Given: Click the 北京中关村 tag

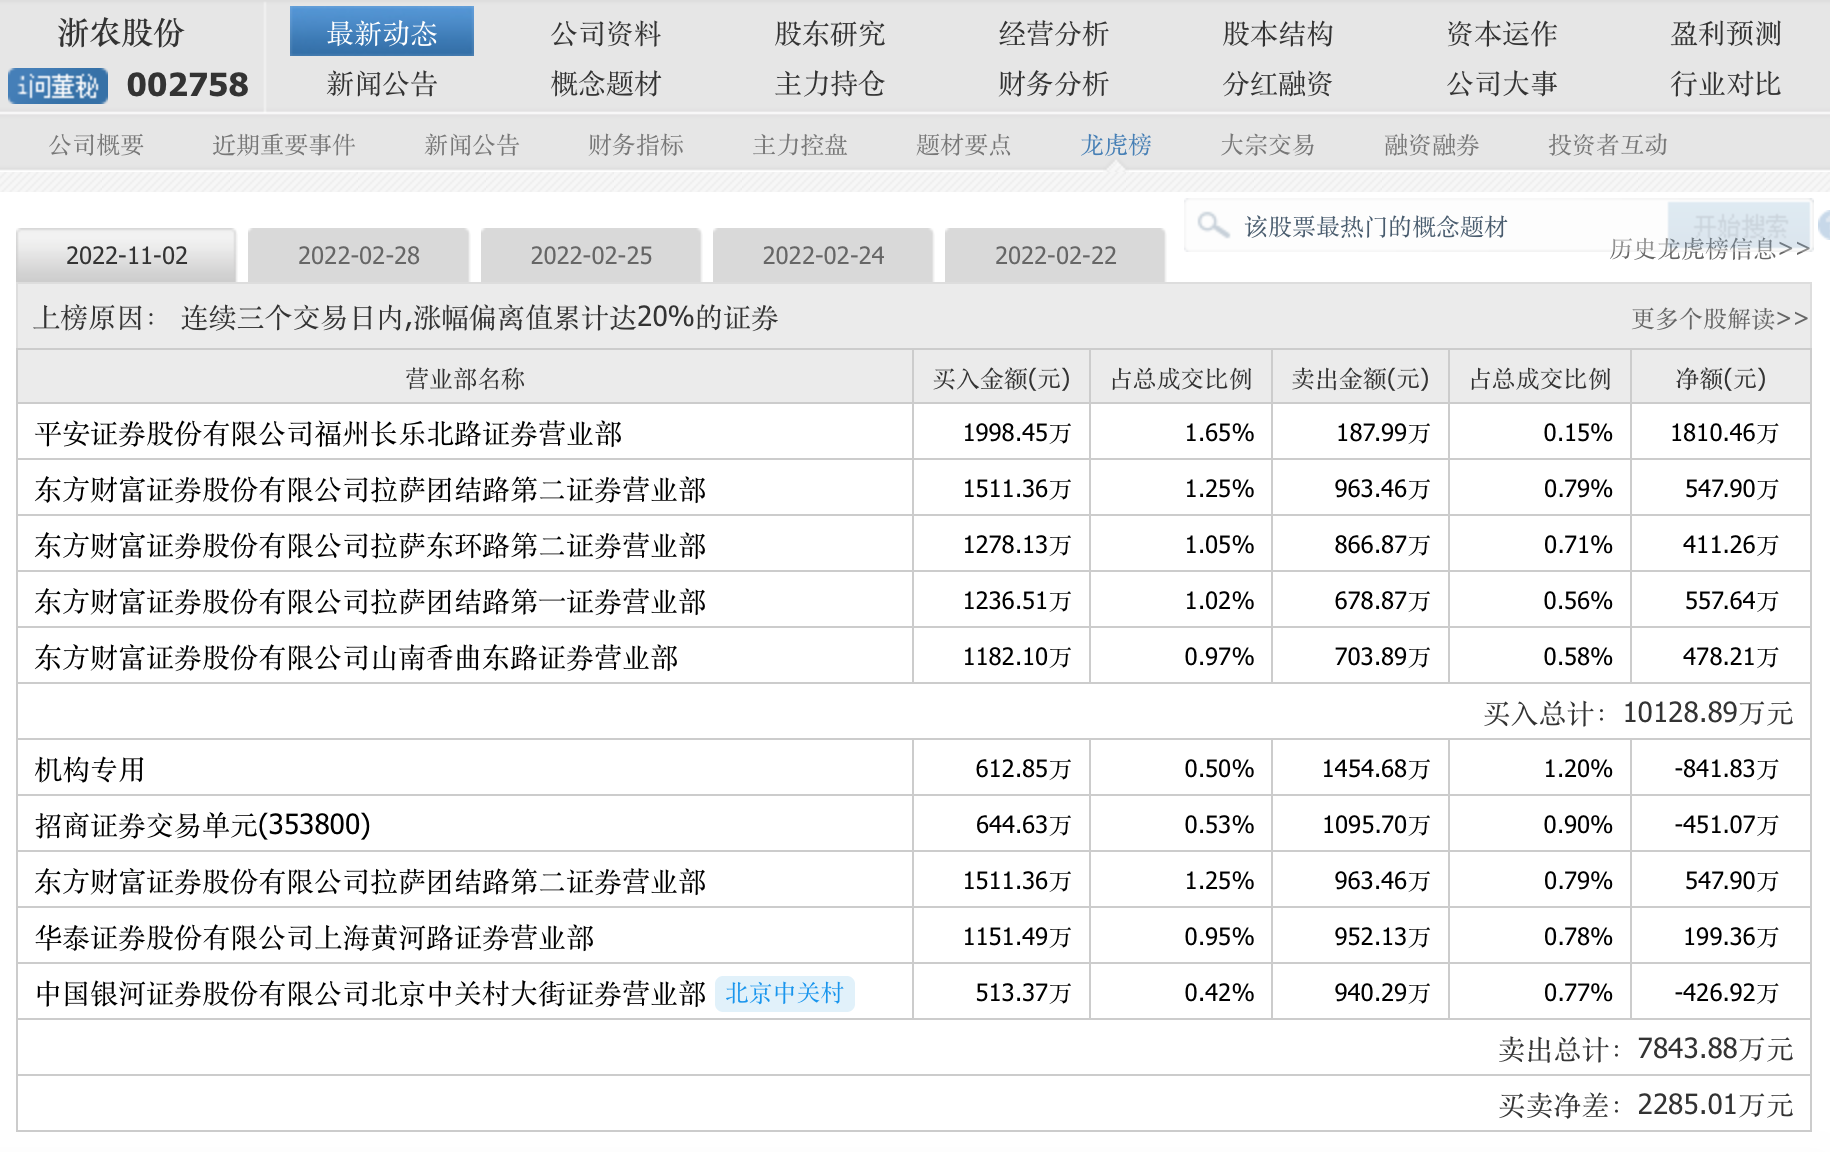Looking at the screenshot, I should tap(784, 993).
